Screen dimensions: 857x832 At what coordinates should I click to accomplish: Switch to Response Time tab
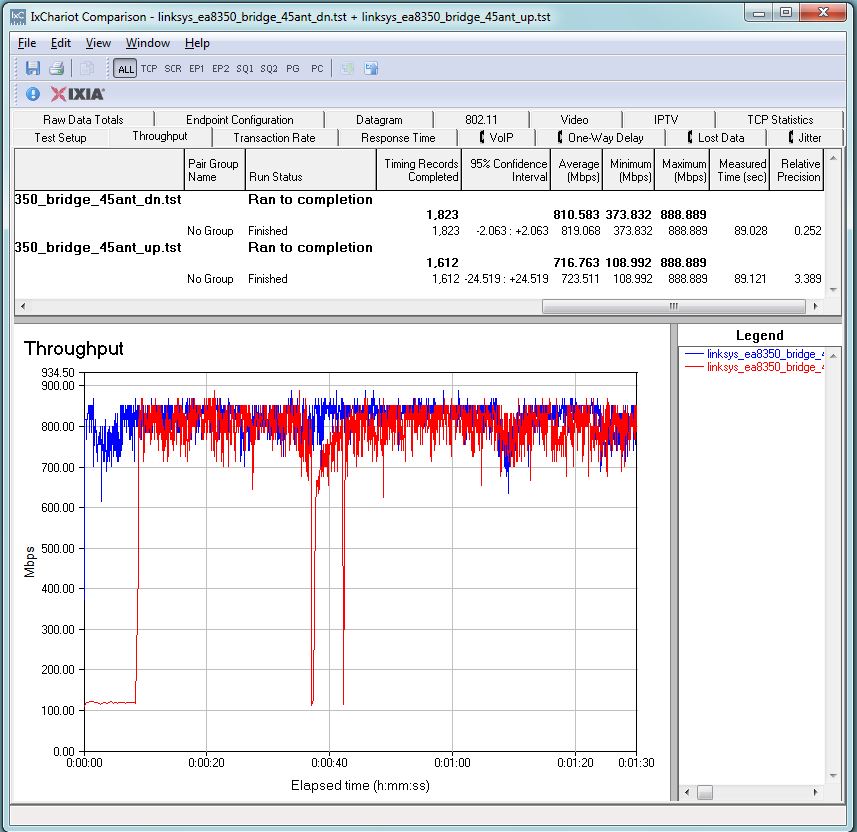[x=398, y=138]
